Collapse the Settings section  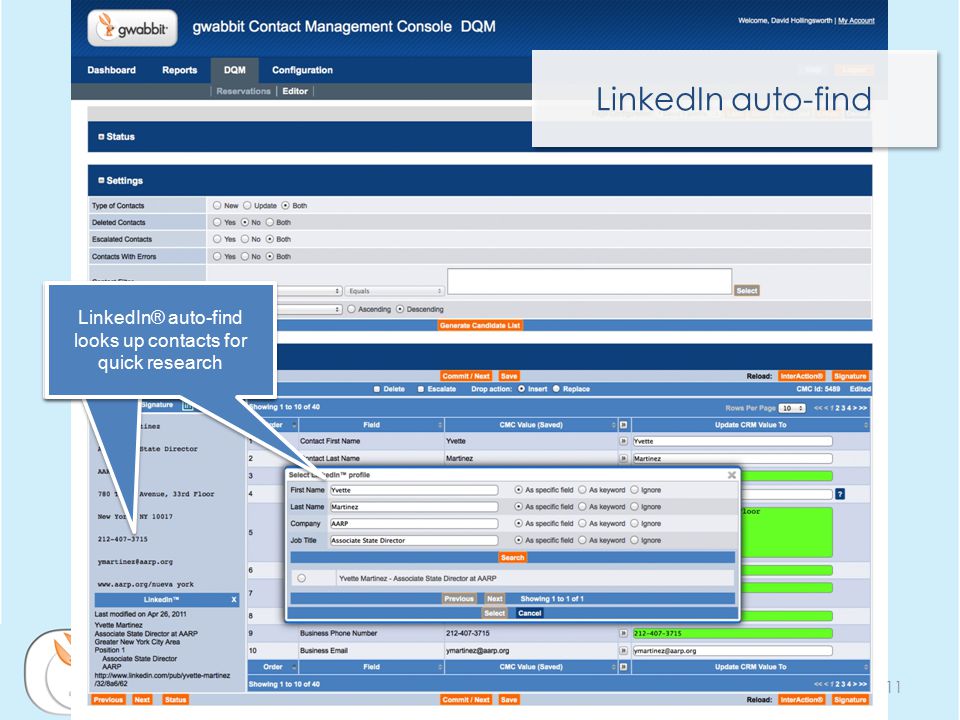(x=101, y=181)
